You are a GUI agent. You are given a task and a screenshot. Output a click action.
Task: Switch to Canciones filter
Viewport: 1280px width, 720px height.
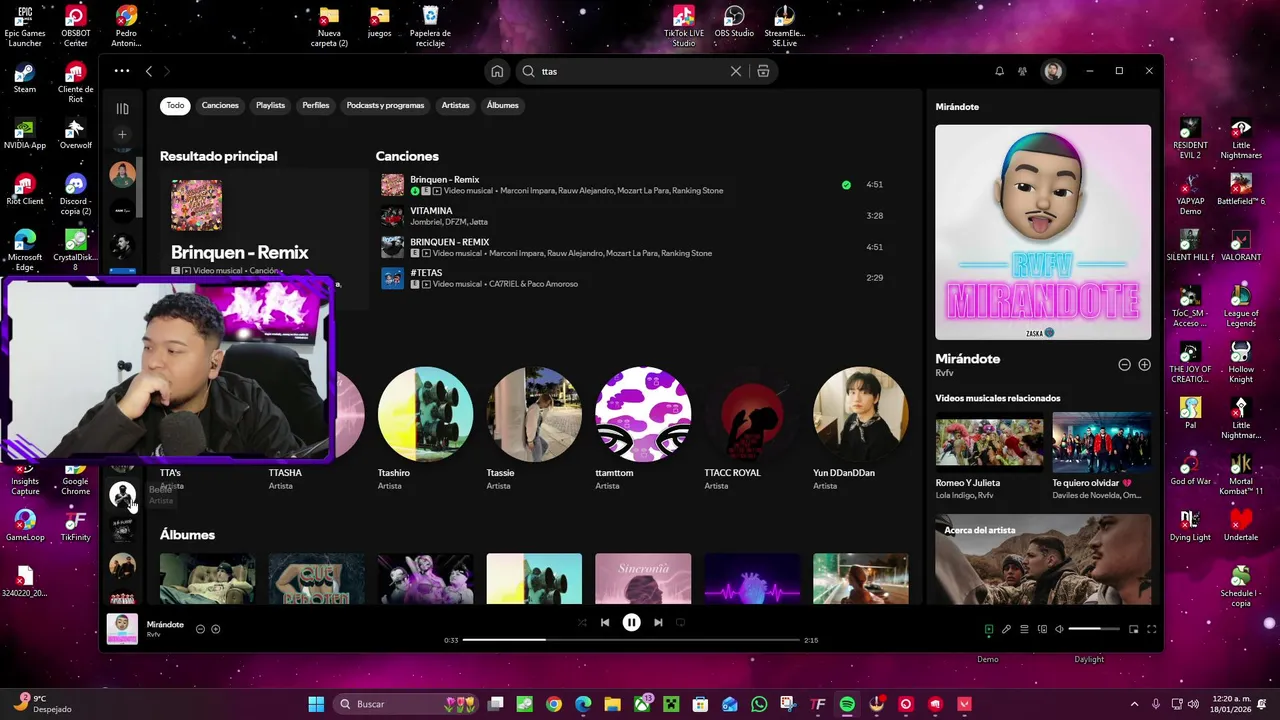[x=220, y=105]
